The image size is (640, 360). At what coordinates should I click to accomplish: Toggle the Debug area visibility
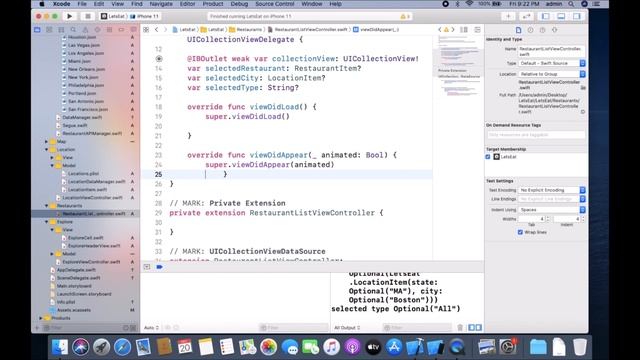point(561,16)
